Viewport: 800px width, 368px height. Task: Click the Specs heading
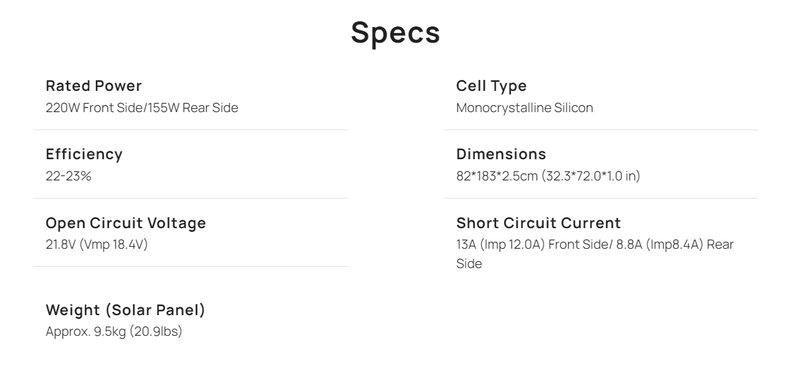point(395,34)
